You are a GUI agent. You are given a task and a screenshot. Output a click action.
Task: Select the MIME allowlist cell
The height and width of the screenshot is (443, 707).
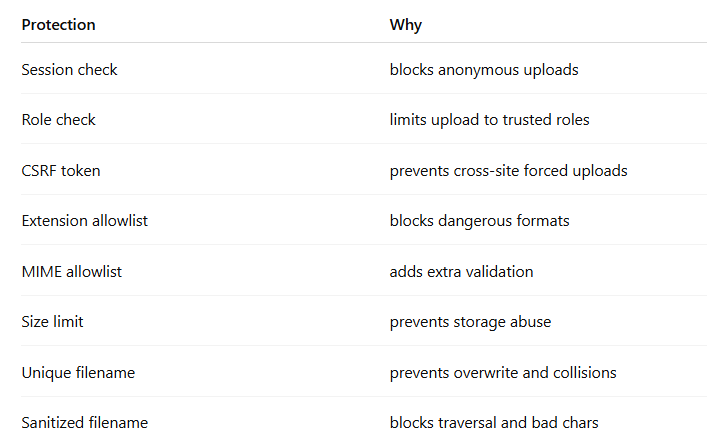[72, 272]
